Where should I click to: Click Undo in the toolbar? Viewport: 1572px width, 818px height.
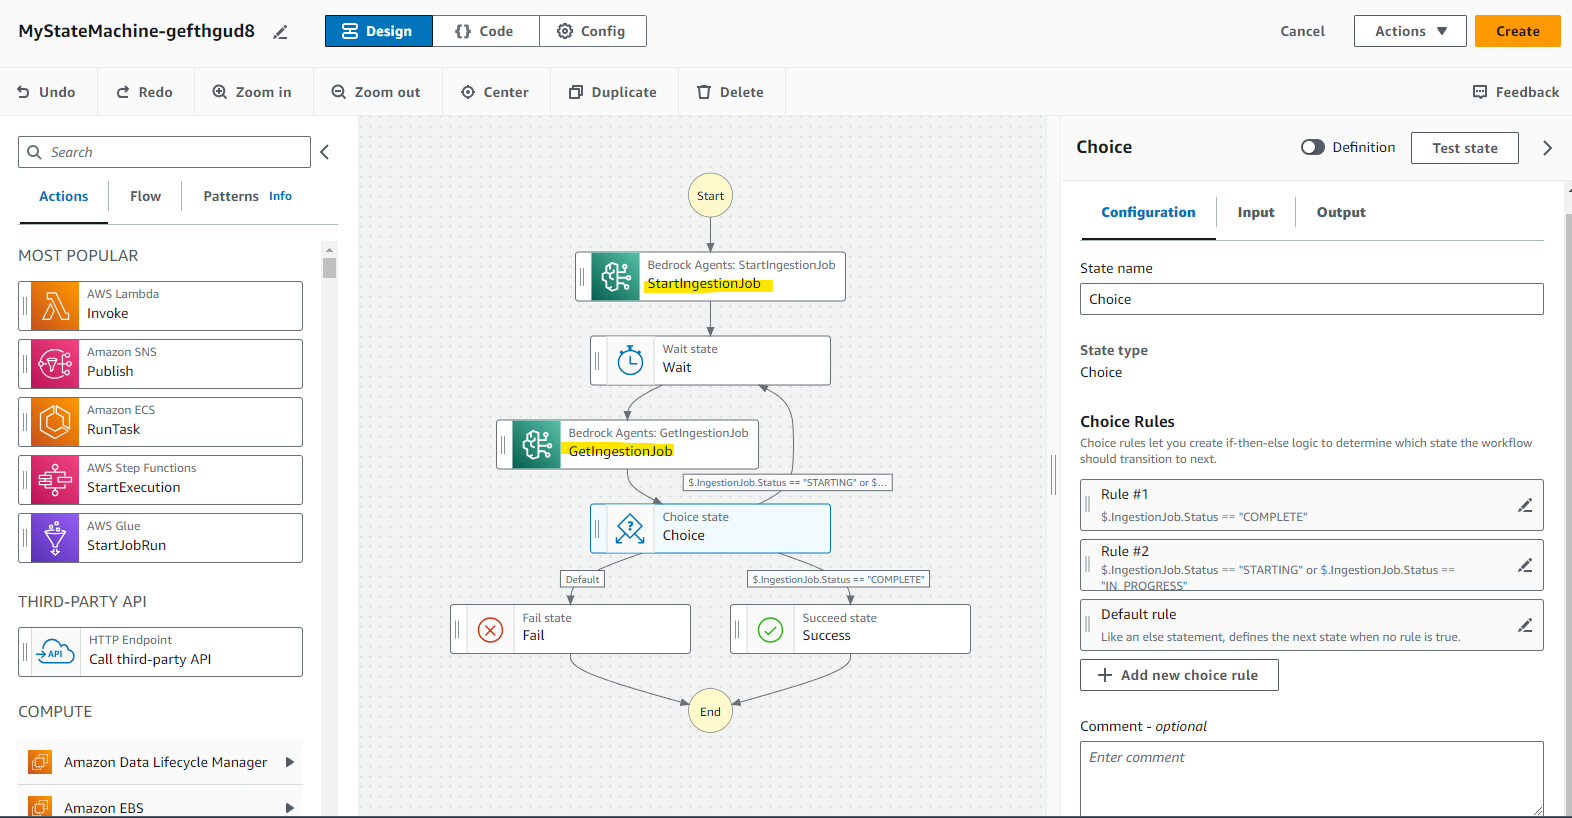pos(46,92)
